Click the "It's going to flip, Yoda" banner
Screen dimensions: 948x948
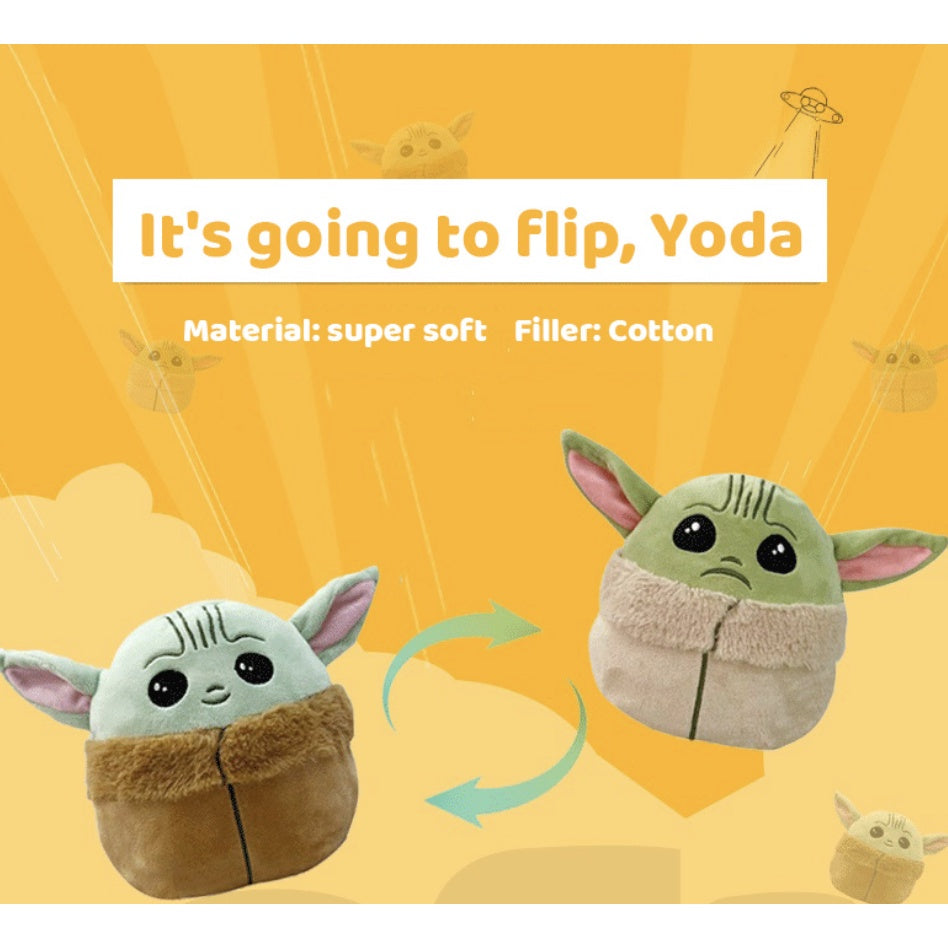pyautogui.click(x=469, y=230)
